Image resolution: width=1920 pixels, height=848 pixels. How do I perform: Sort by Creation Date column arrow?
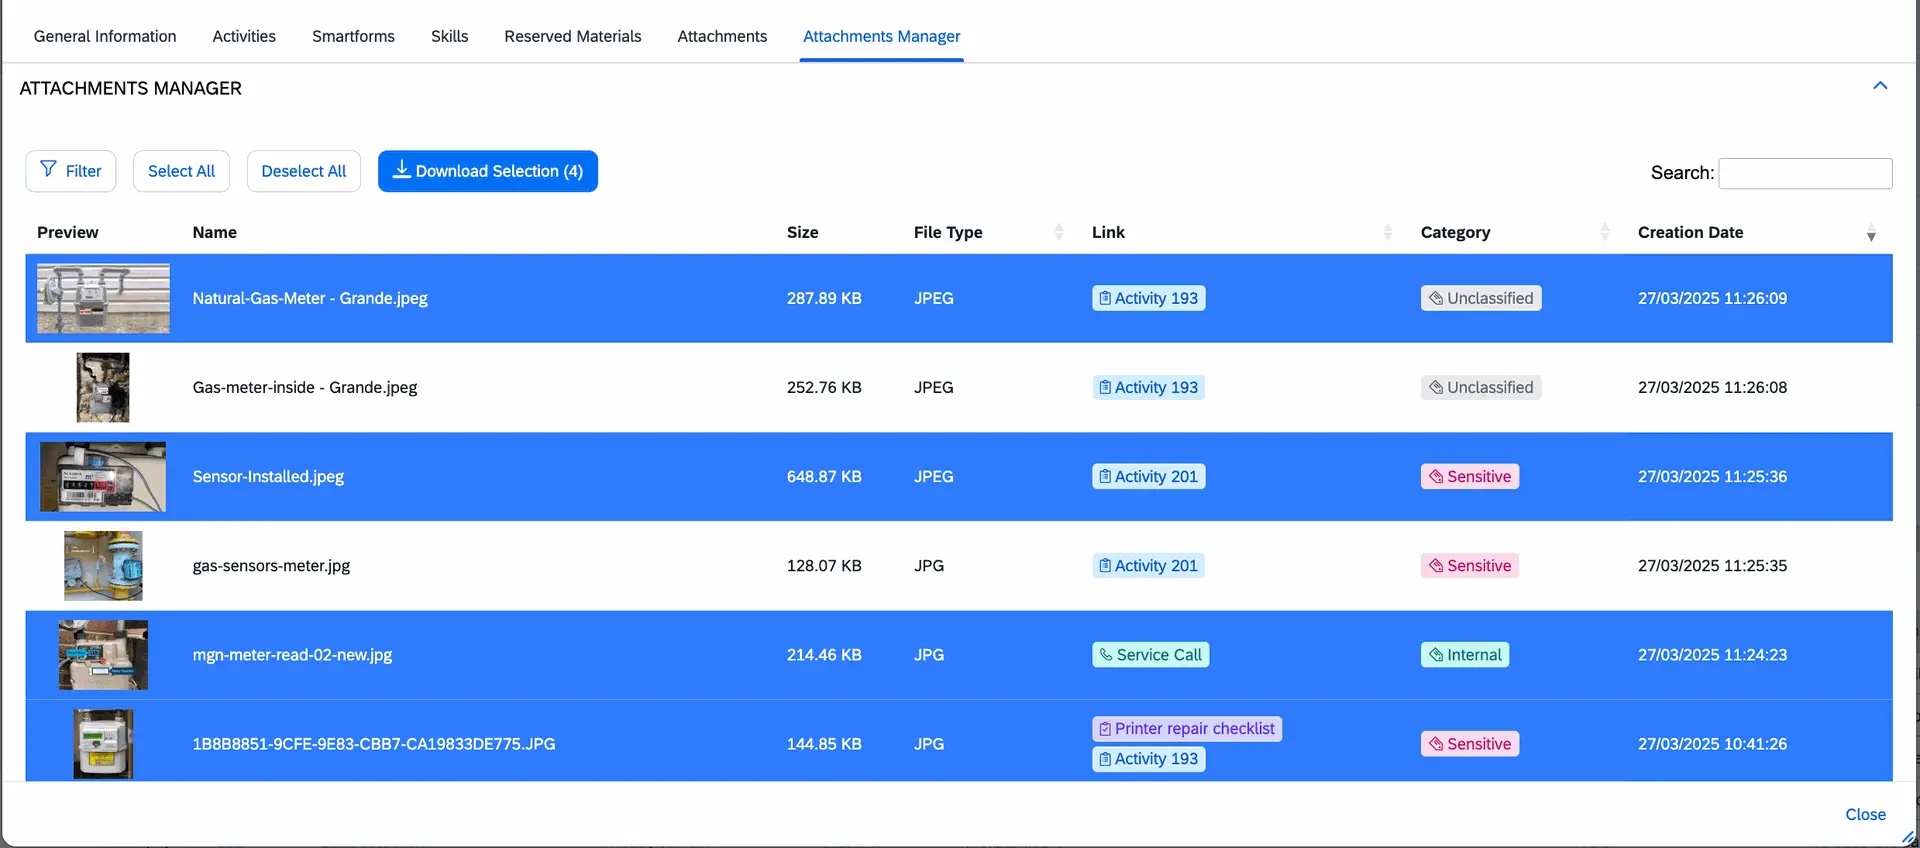pos(1871,234)
